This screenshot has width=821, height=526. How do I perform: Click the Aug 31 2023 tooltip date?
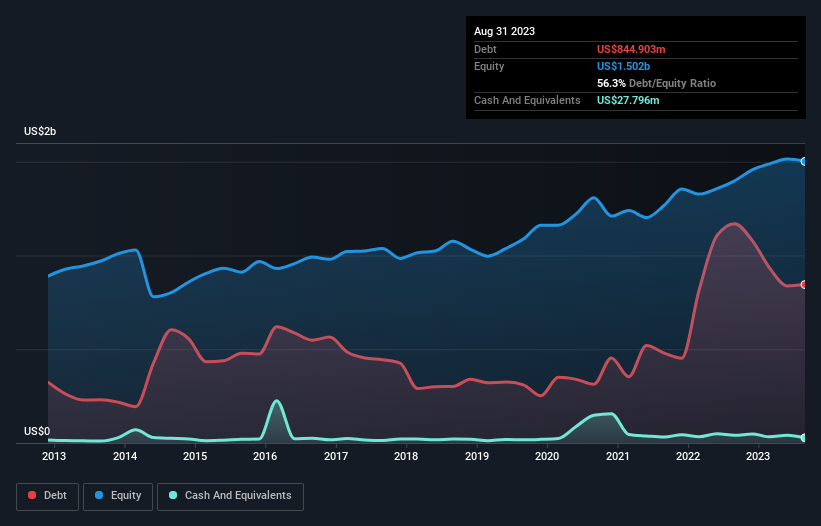click(x=504, y=31)
